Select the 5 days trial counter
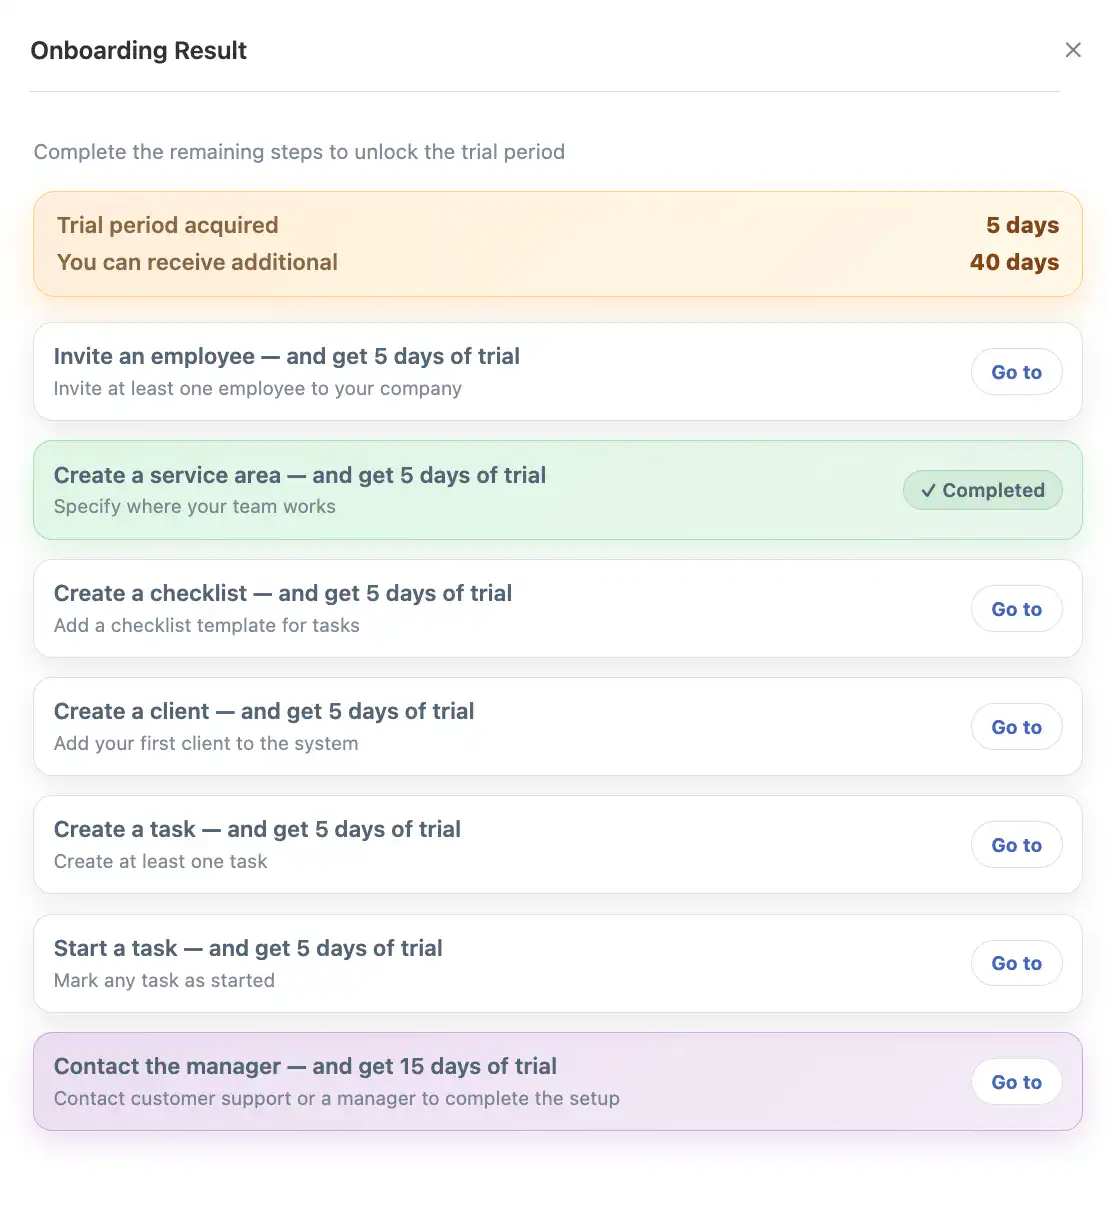The width and height of the screenshot is (1108, 1222). tap(1022, 225)
